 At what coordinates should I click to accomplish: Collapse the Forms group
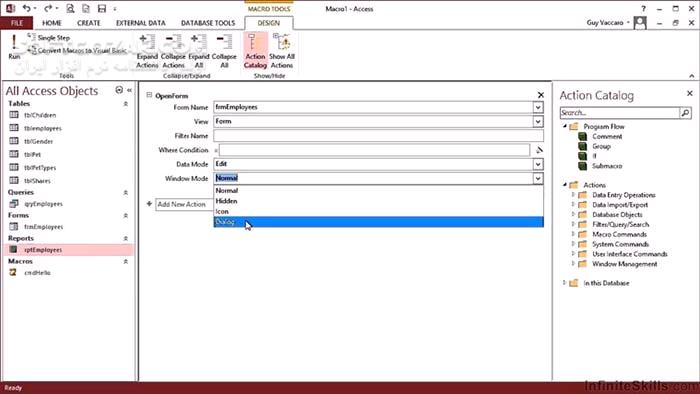125,216
